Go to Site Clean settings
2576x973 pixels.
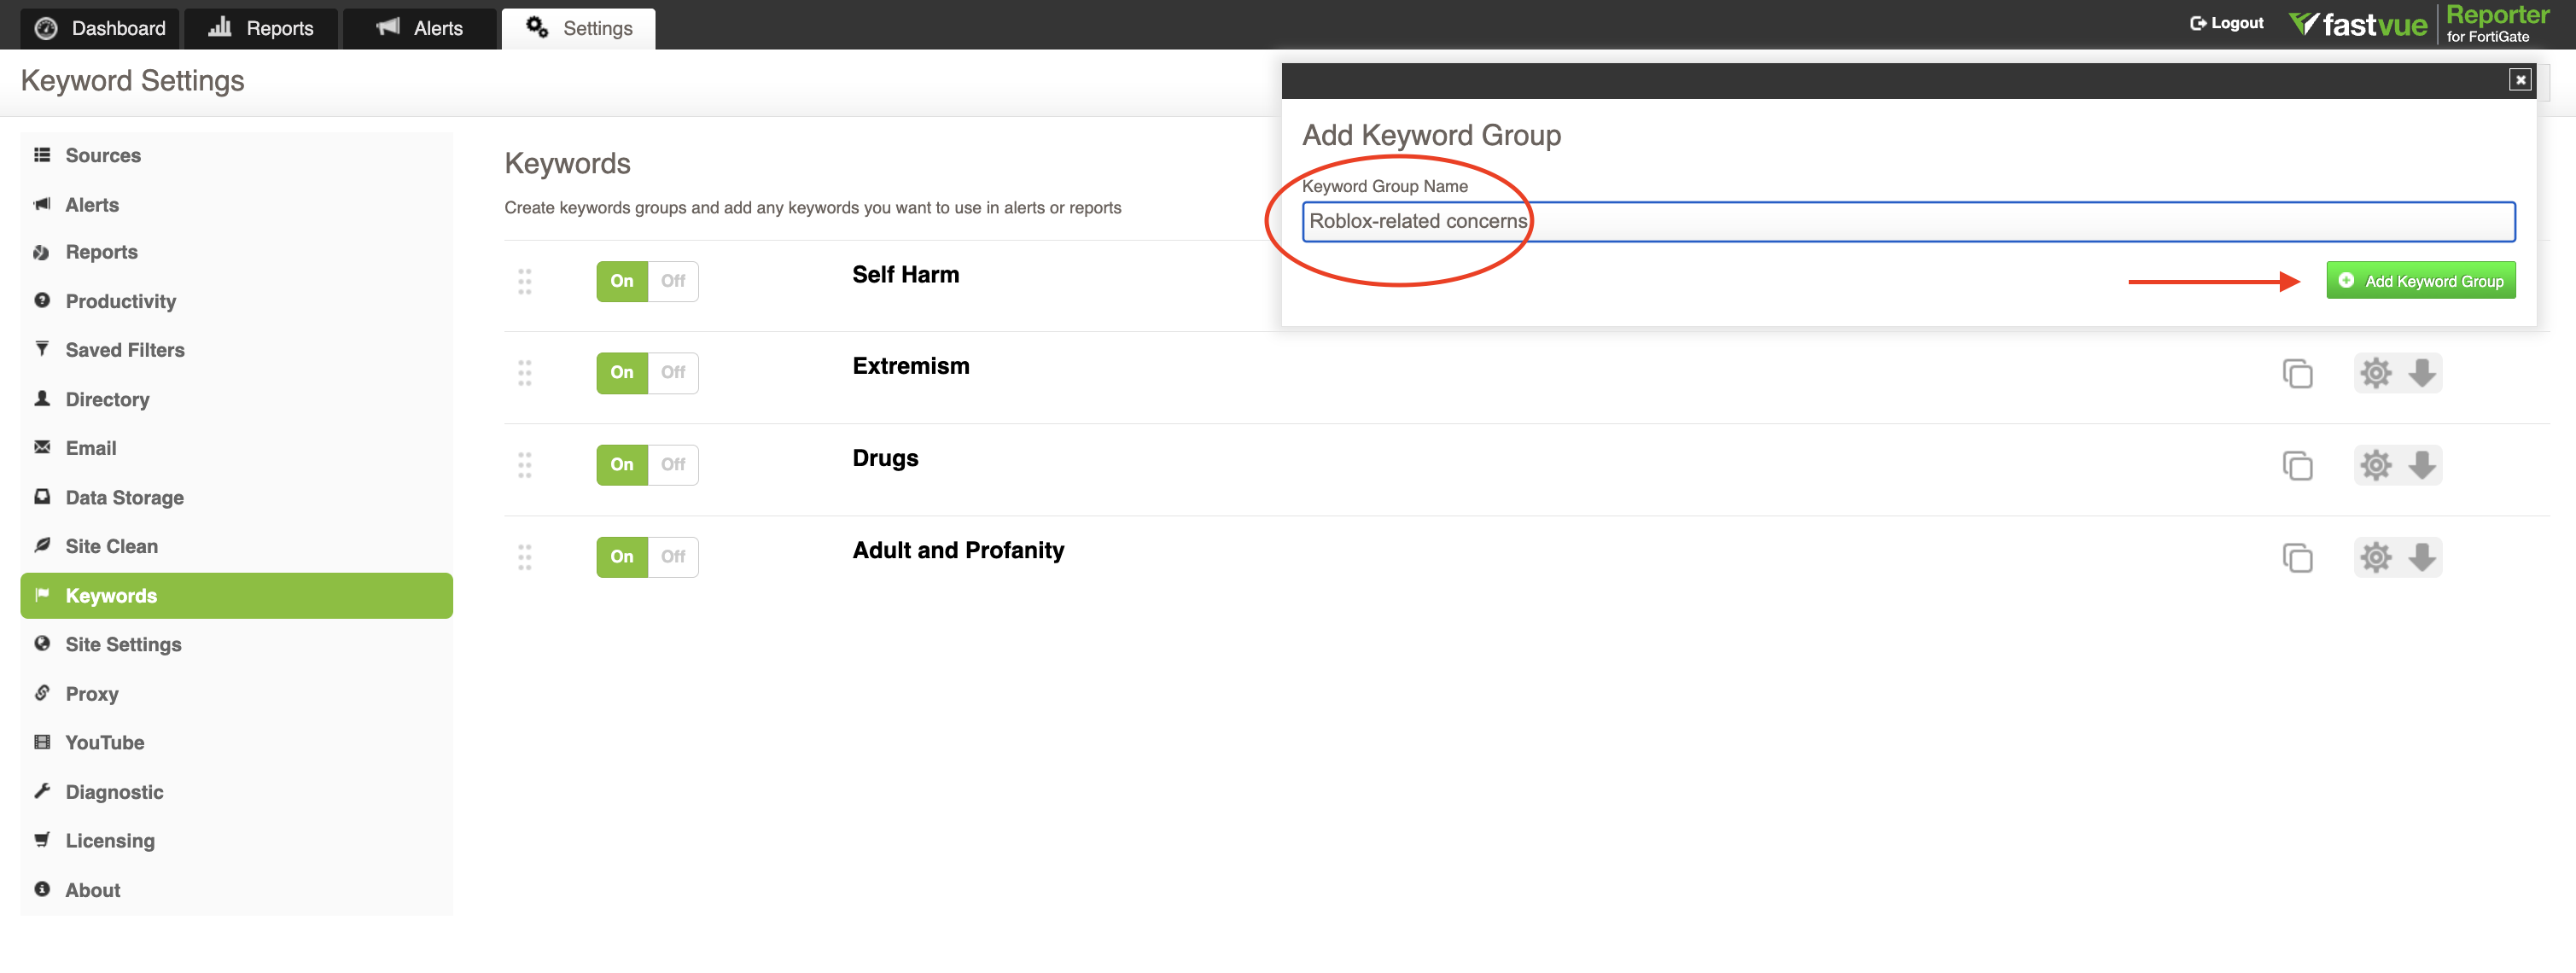pyautogui.click(x=236, y=546)
